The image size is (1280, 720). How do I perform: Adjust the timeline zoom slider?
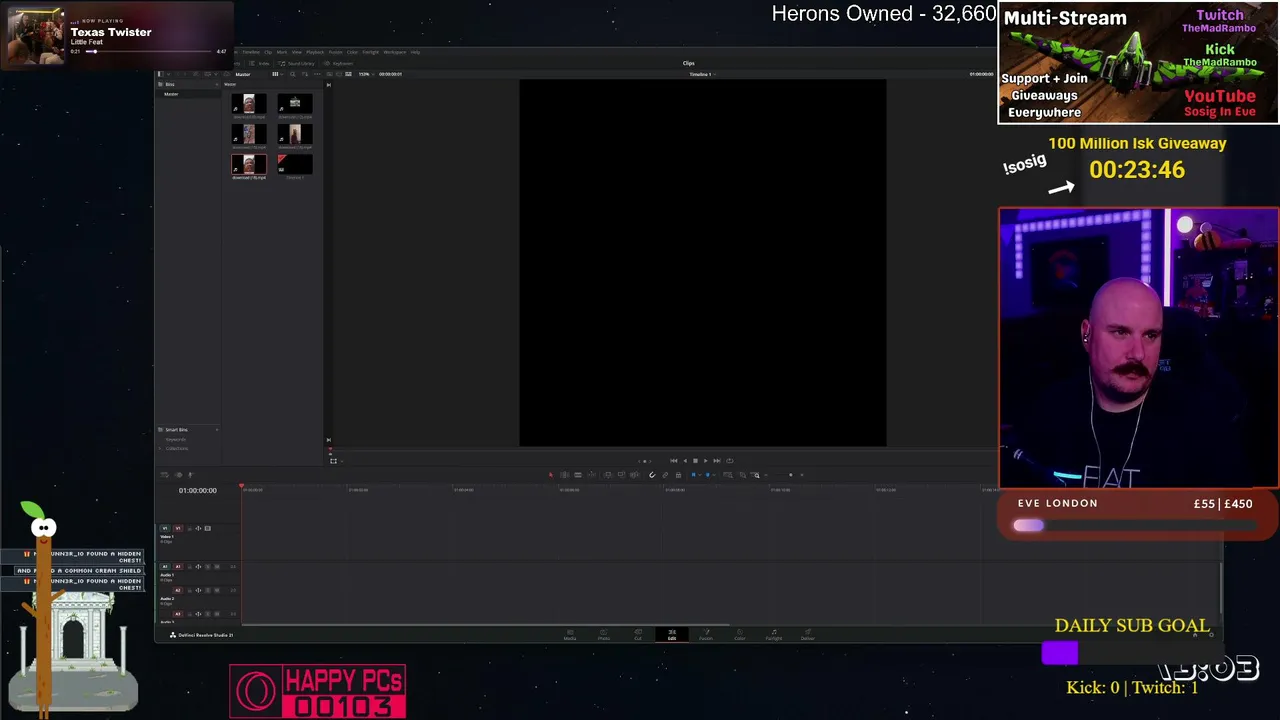(x=790, y=475)
